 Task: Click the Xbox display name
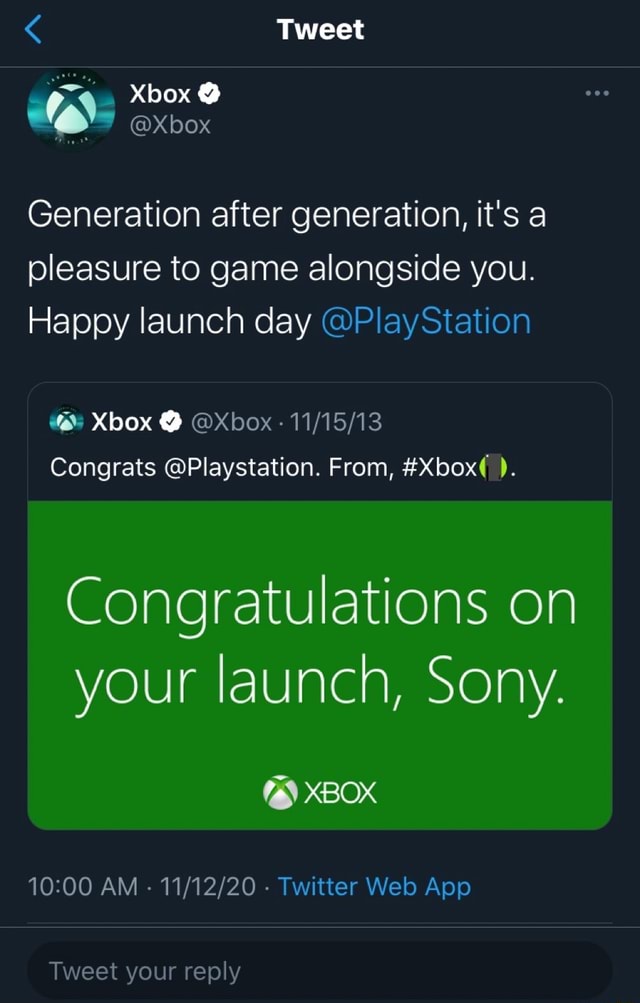click(x=158, y=93)
